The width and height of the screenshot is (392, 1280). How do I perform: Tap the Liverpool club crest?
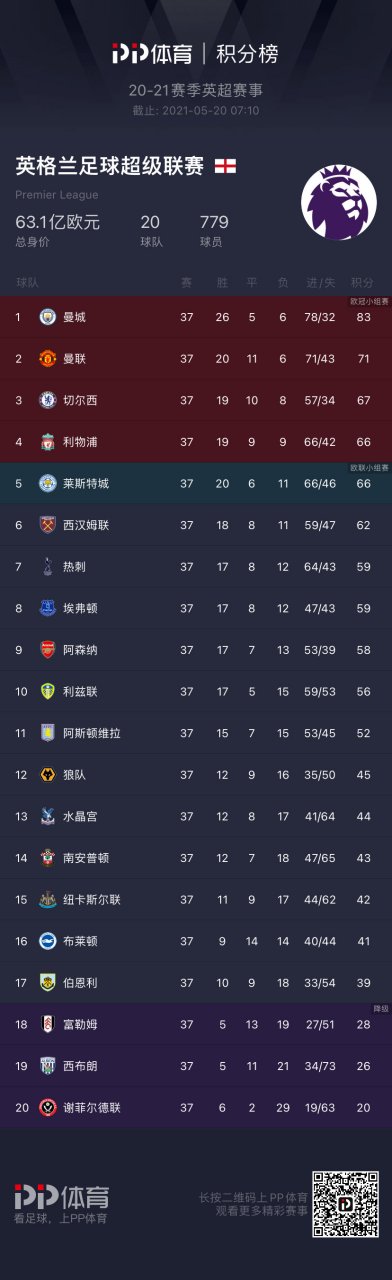[47, 441]
